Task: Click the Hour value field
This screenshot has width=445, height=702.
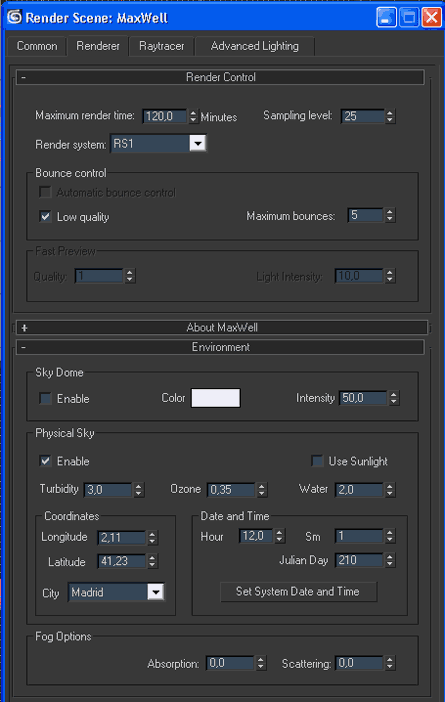Action: 256,536
